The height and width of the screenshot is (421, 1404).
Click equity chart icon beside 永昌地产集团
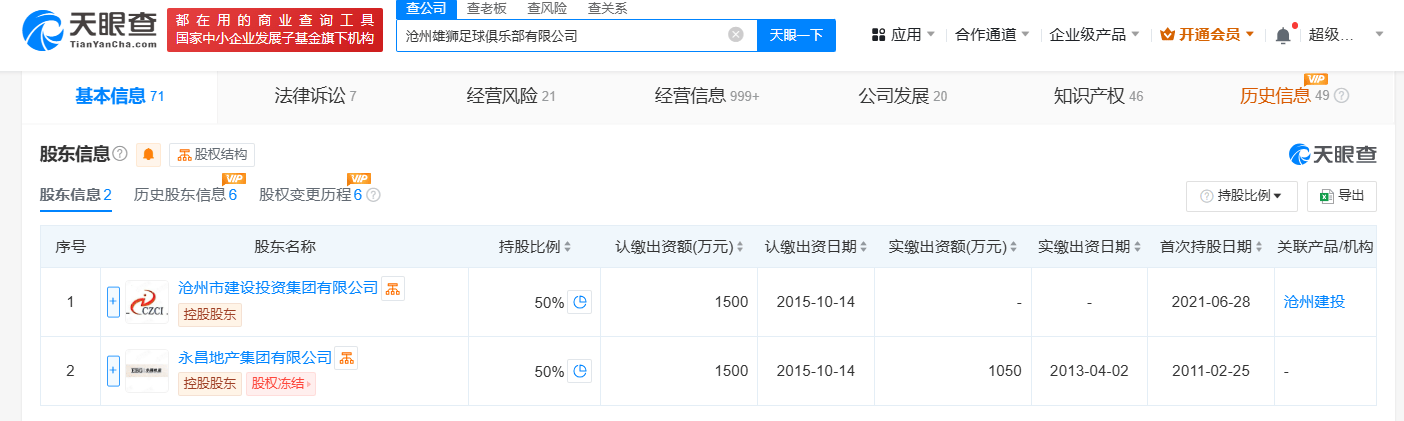click(346, 357)
